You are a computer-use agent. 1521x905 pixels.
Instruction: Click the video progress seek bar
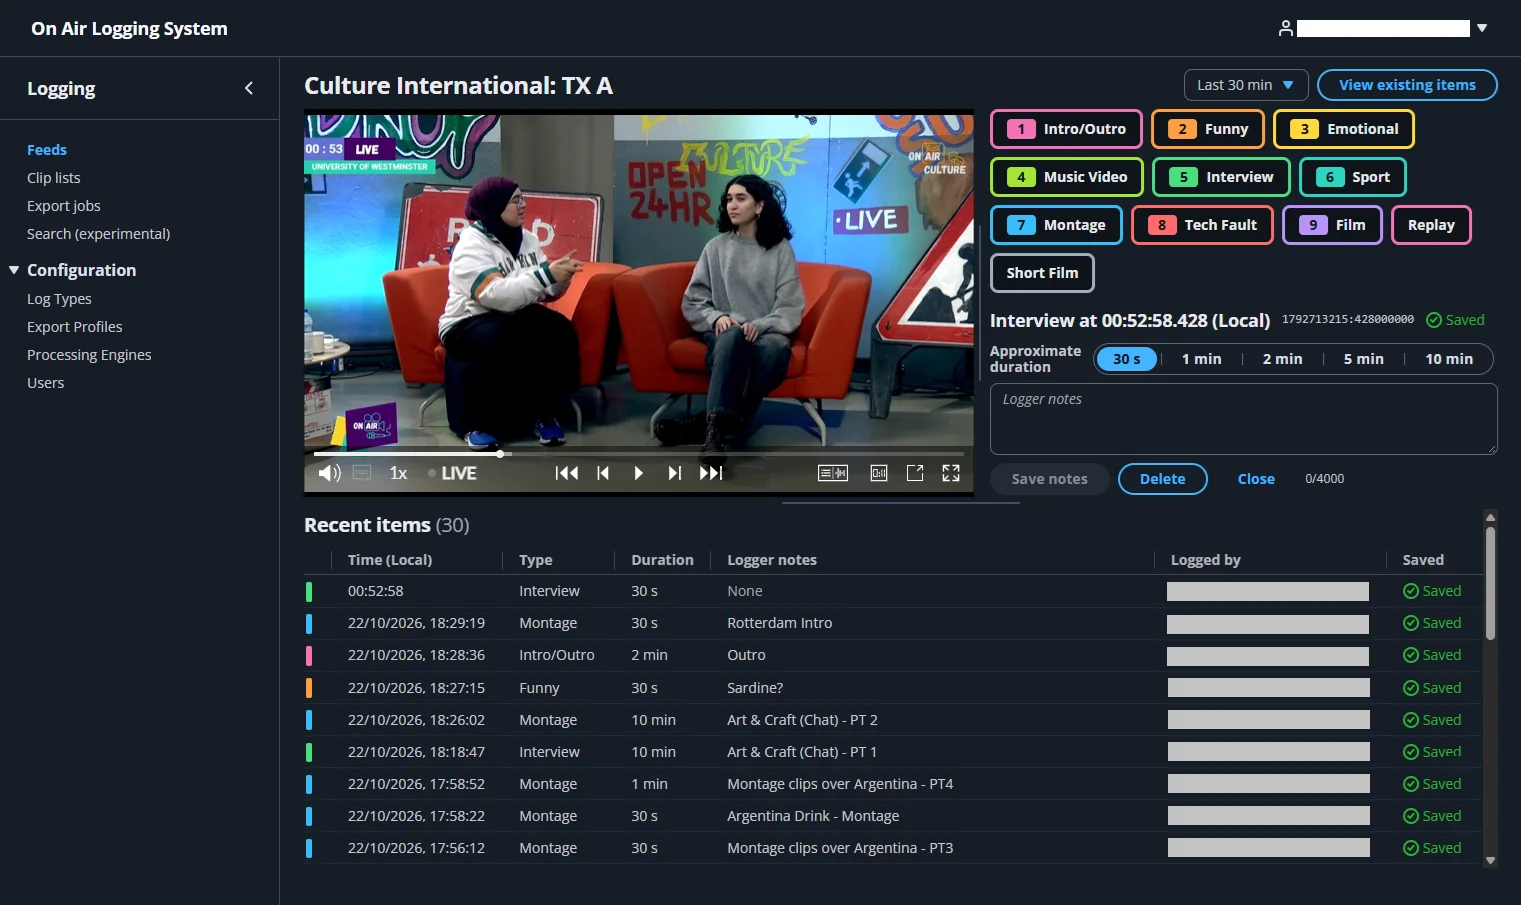(x=639, y=454)
